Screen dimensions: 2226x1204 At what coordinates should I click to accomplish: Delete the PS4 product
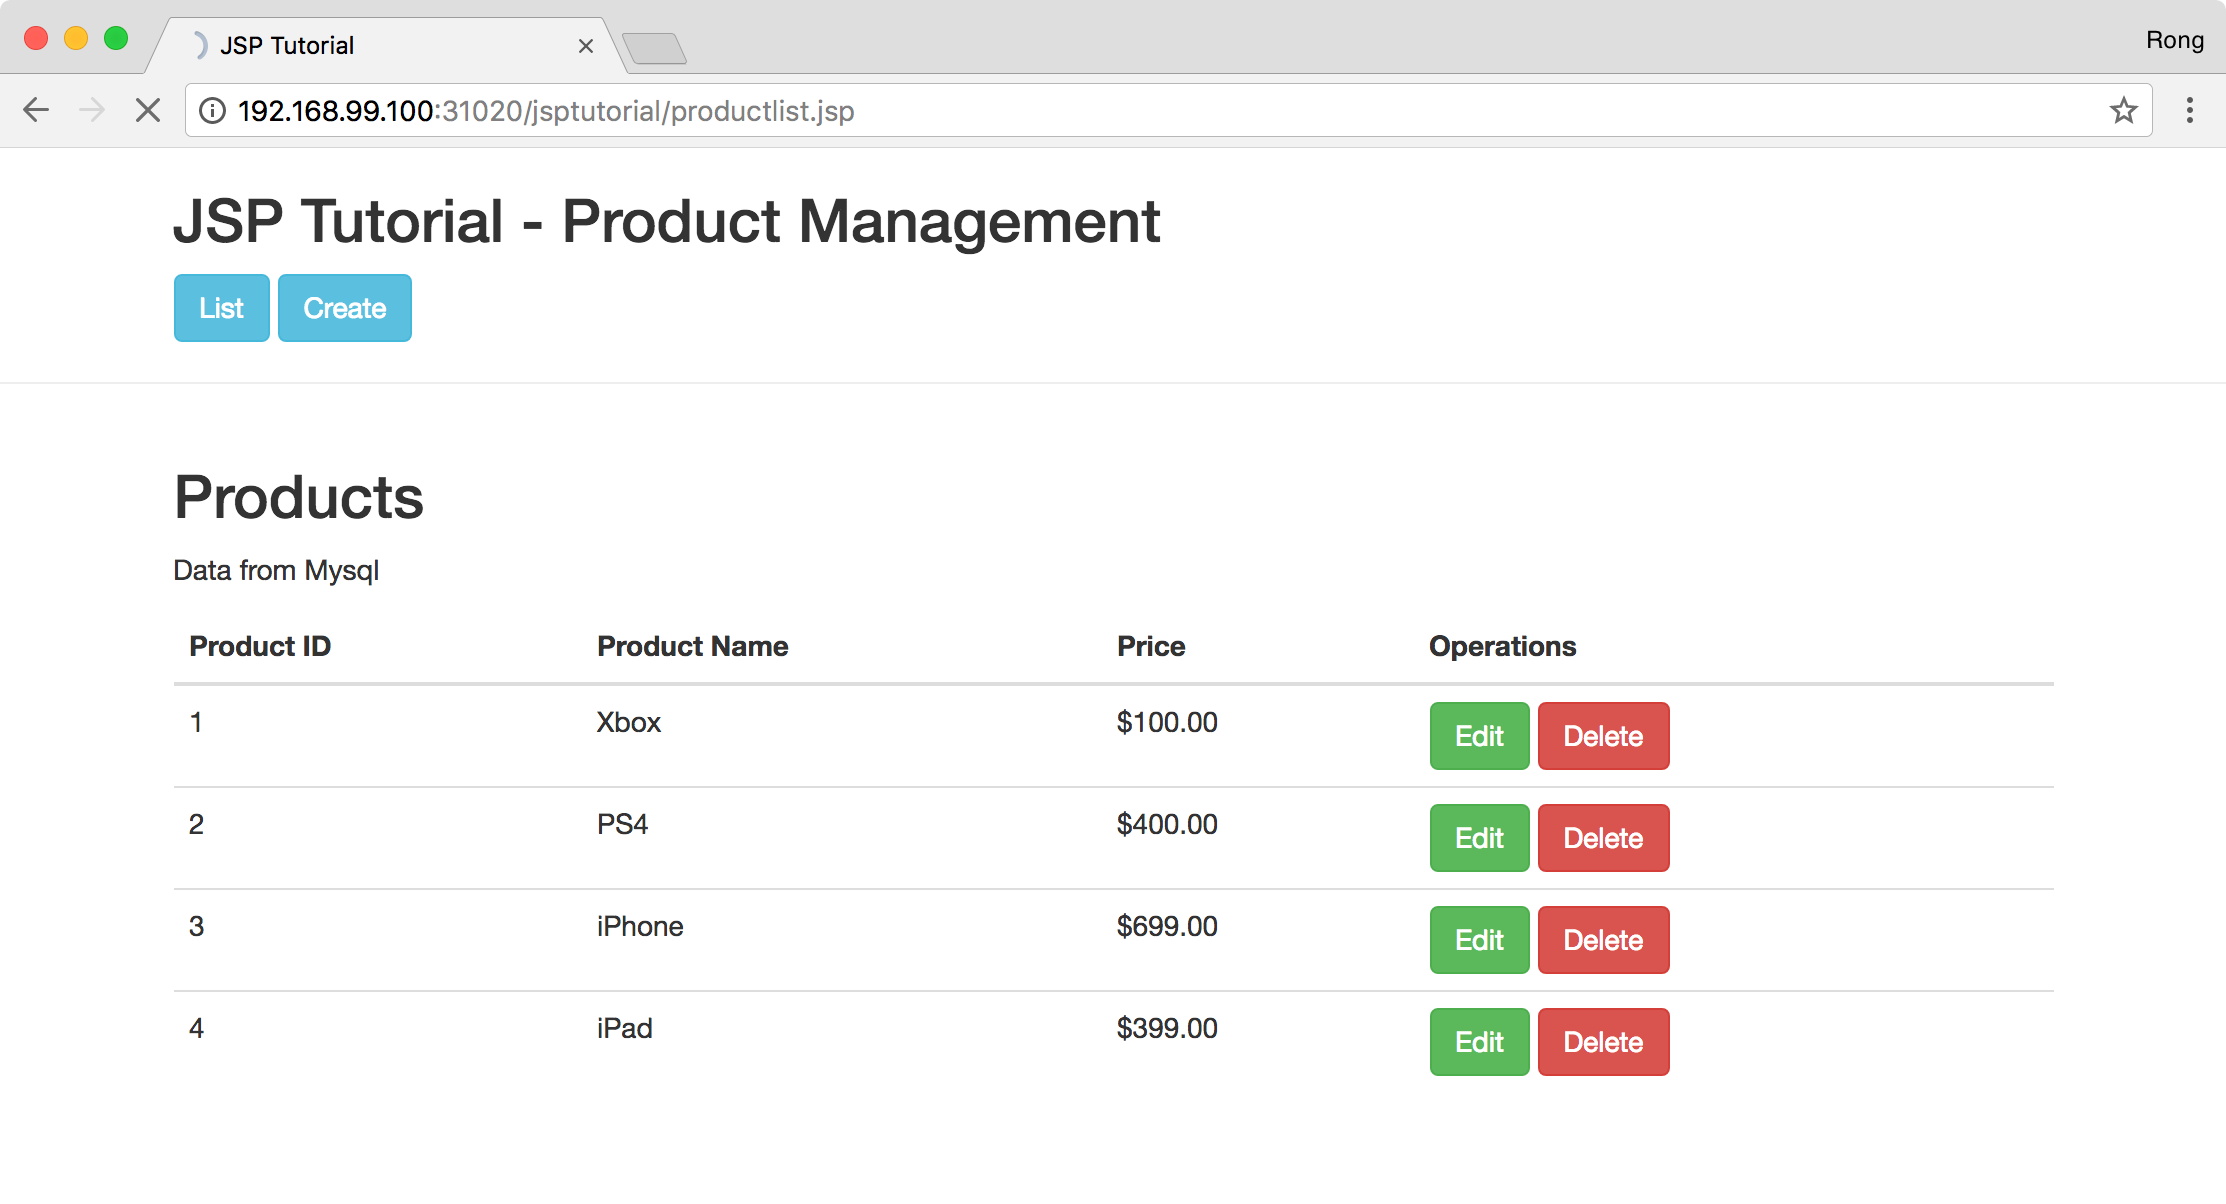1604,838
